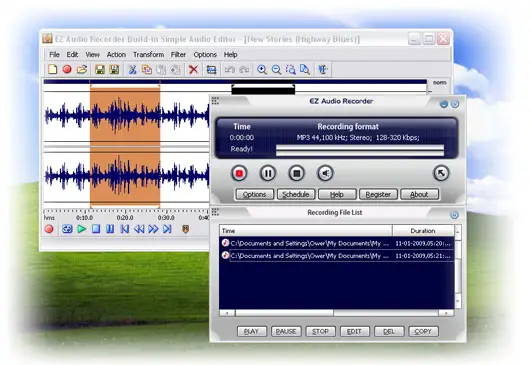
Task: Collapse Recording File List with round button
Action: [x=454, y=215]
